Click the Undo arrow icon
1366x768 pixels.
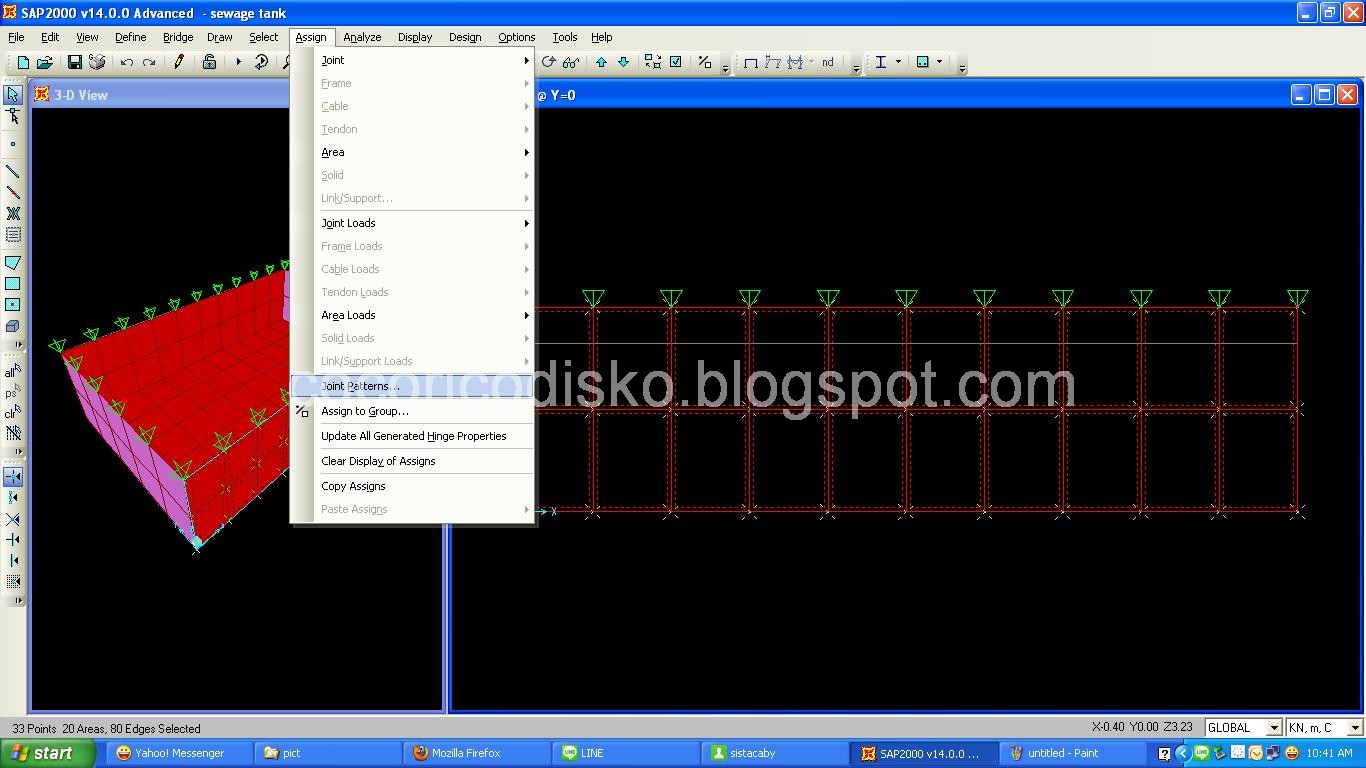[x=127, y=62]
